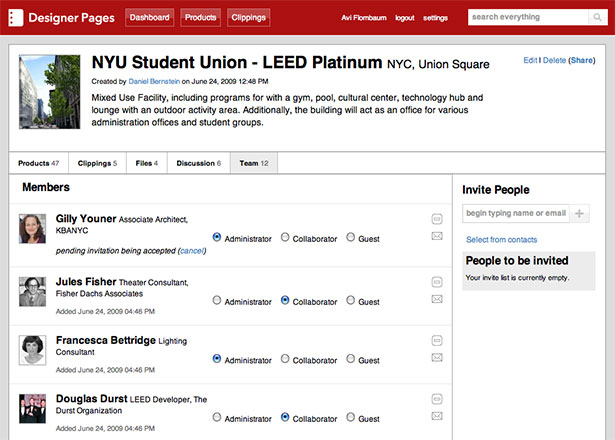The width and height of the screenshot is (615, 440).
Task: Click the Avi Flombaum user link
Action: point(364,18)
